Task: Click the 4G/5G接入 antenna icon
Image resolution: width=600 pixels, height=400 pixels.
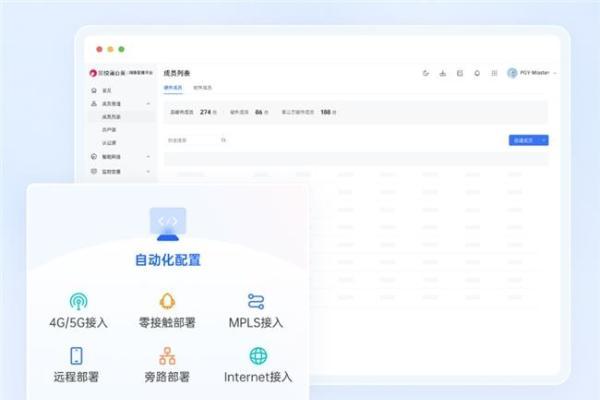Action: [78, 301]
